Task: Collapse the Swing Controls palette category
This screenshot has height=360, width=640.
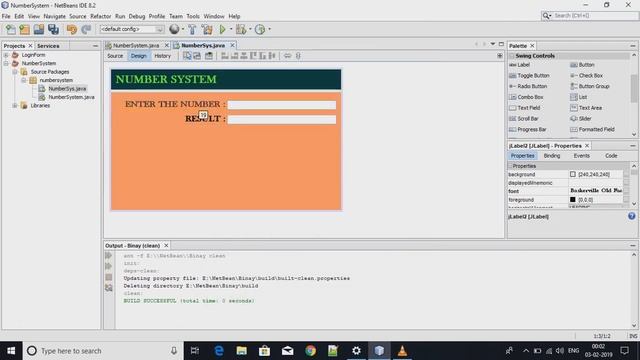Action: click(512, 56)
